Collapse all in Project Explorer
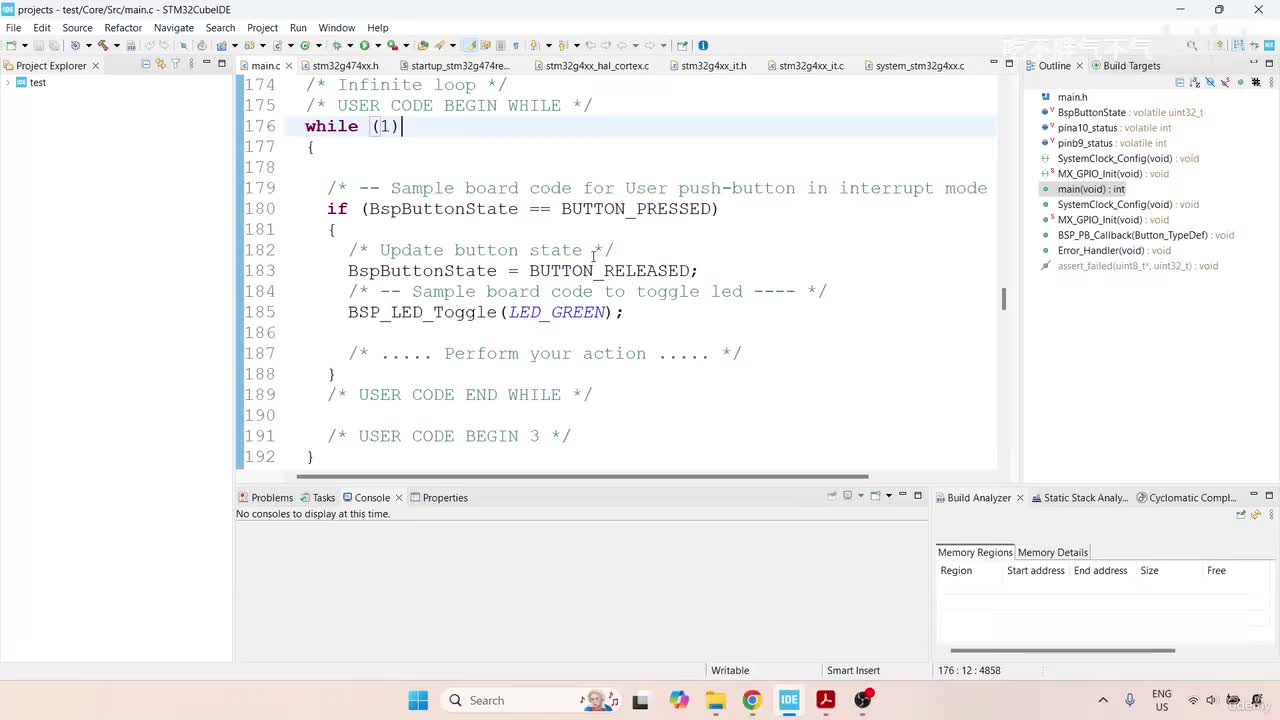 pyautogui.click(x=145, y=64)
